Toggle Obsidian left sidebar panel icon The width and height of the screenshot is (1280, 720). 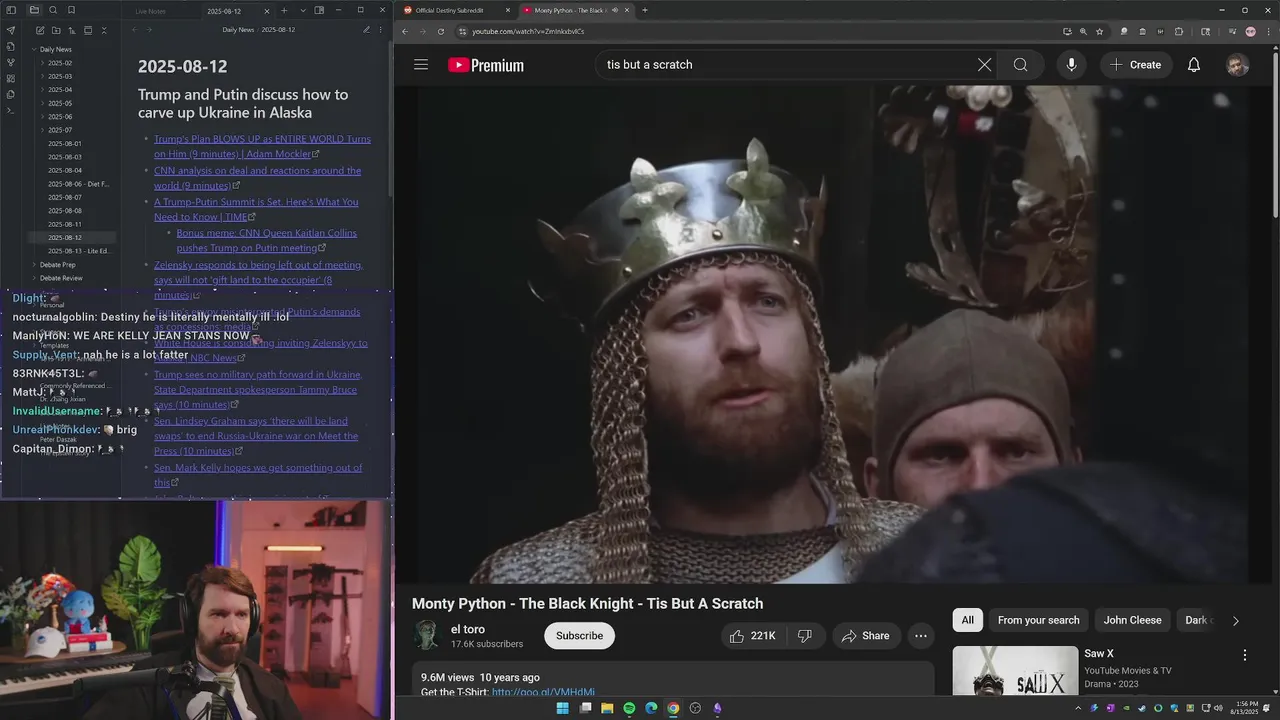[11, 10]
